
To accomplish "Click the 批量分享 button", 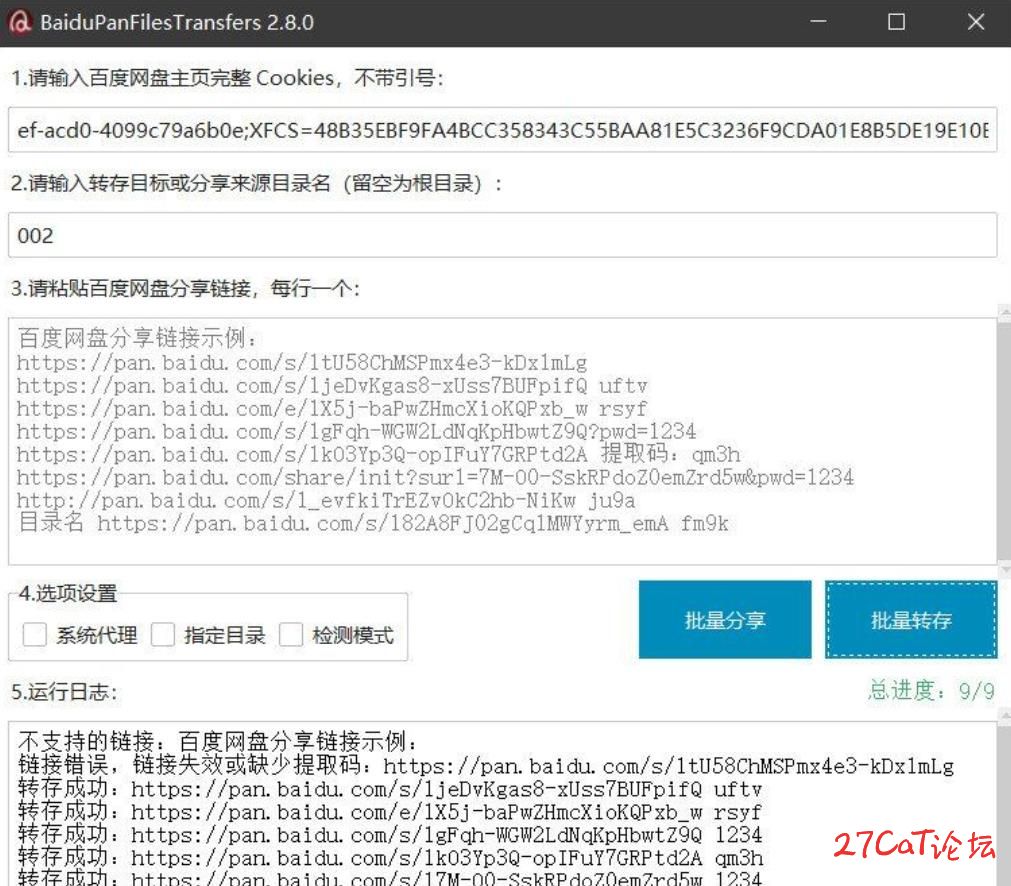I will [x=725, y=620].
